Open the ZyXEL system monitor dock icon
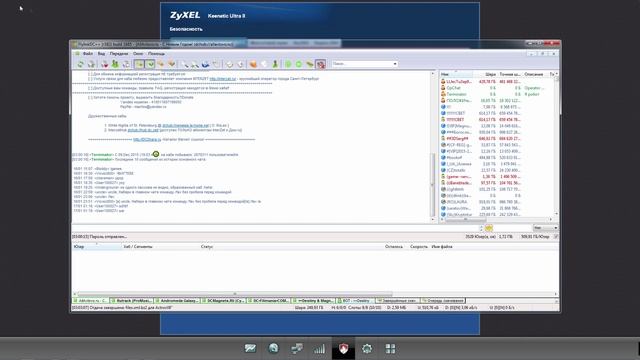 pos(250,348)
